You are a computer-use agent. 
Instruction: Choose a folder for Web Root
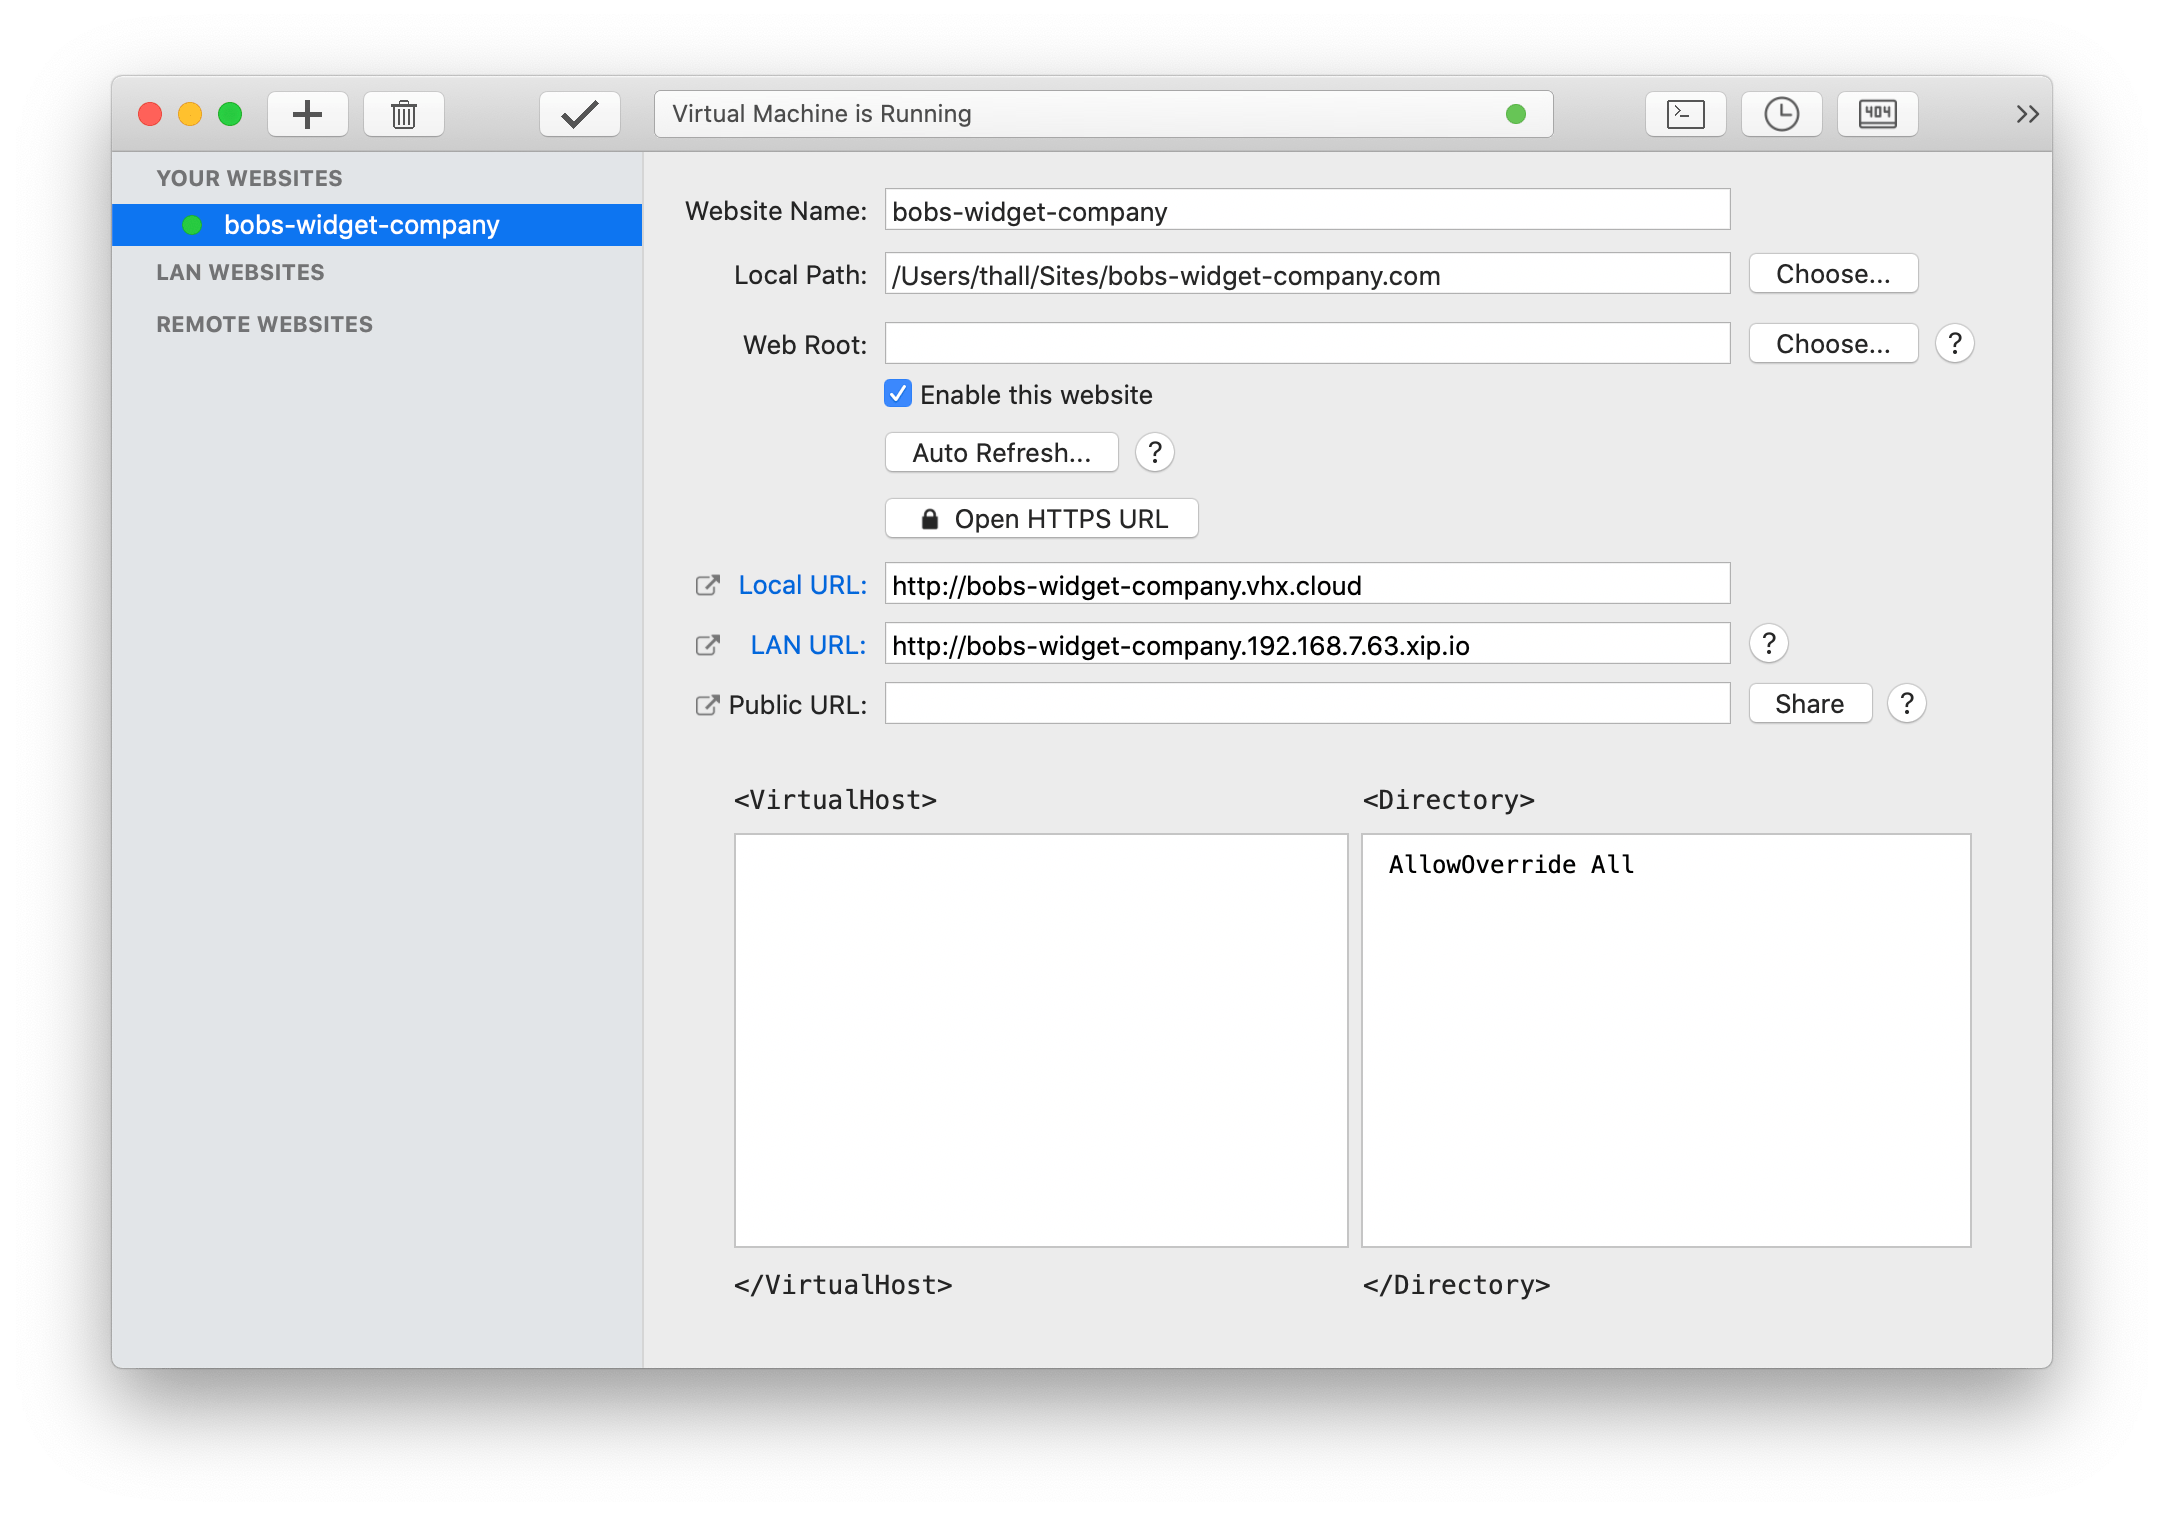coord(1833,344)
